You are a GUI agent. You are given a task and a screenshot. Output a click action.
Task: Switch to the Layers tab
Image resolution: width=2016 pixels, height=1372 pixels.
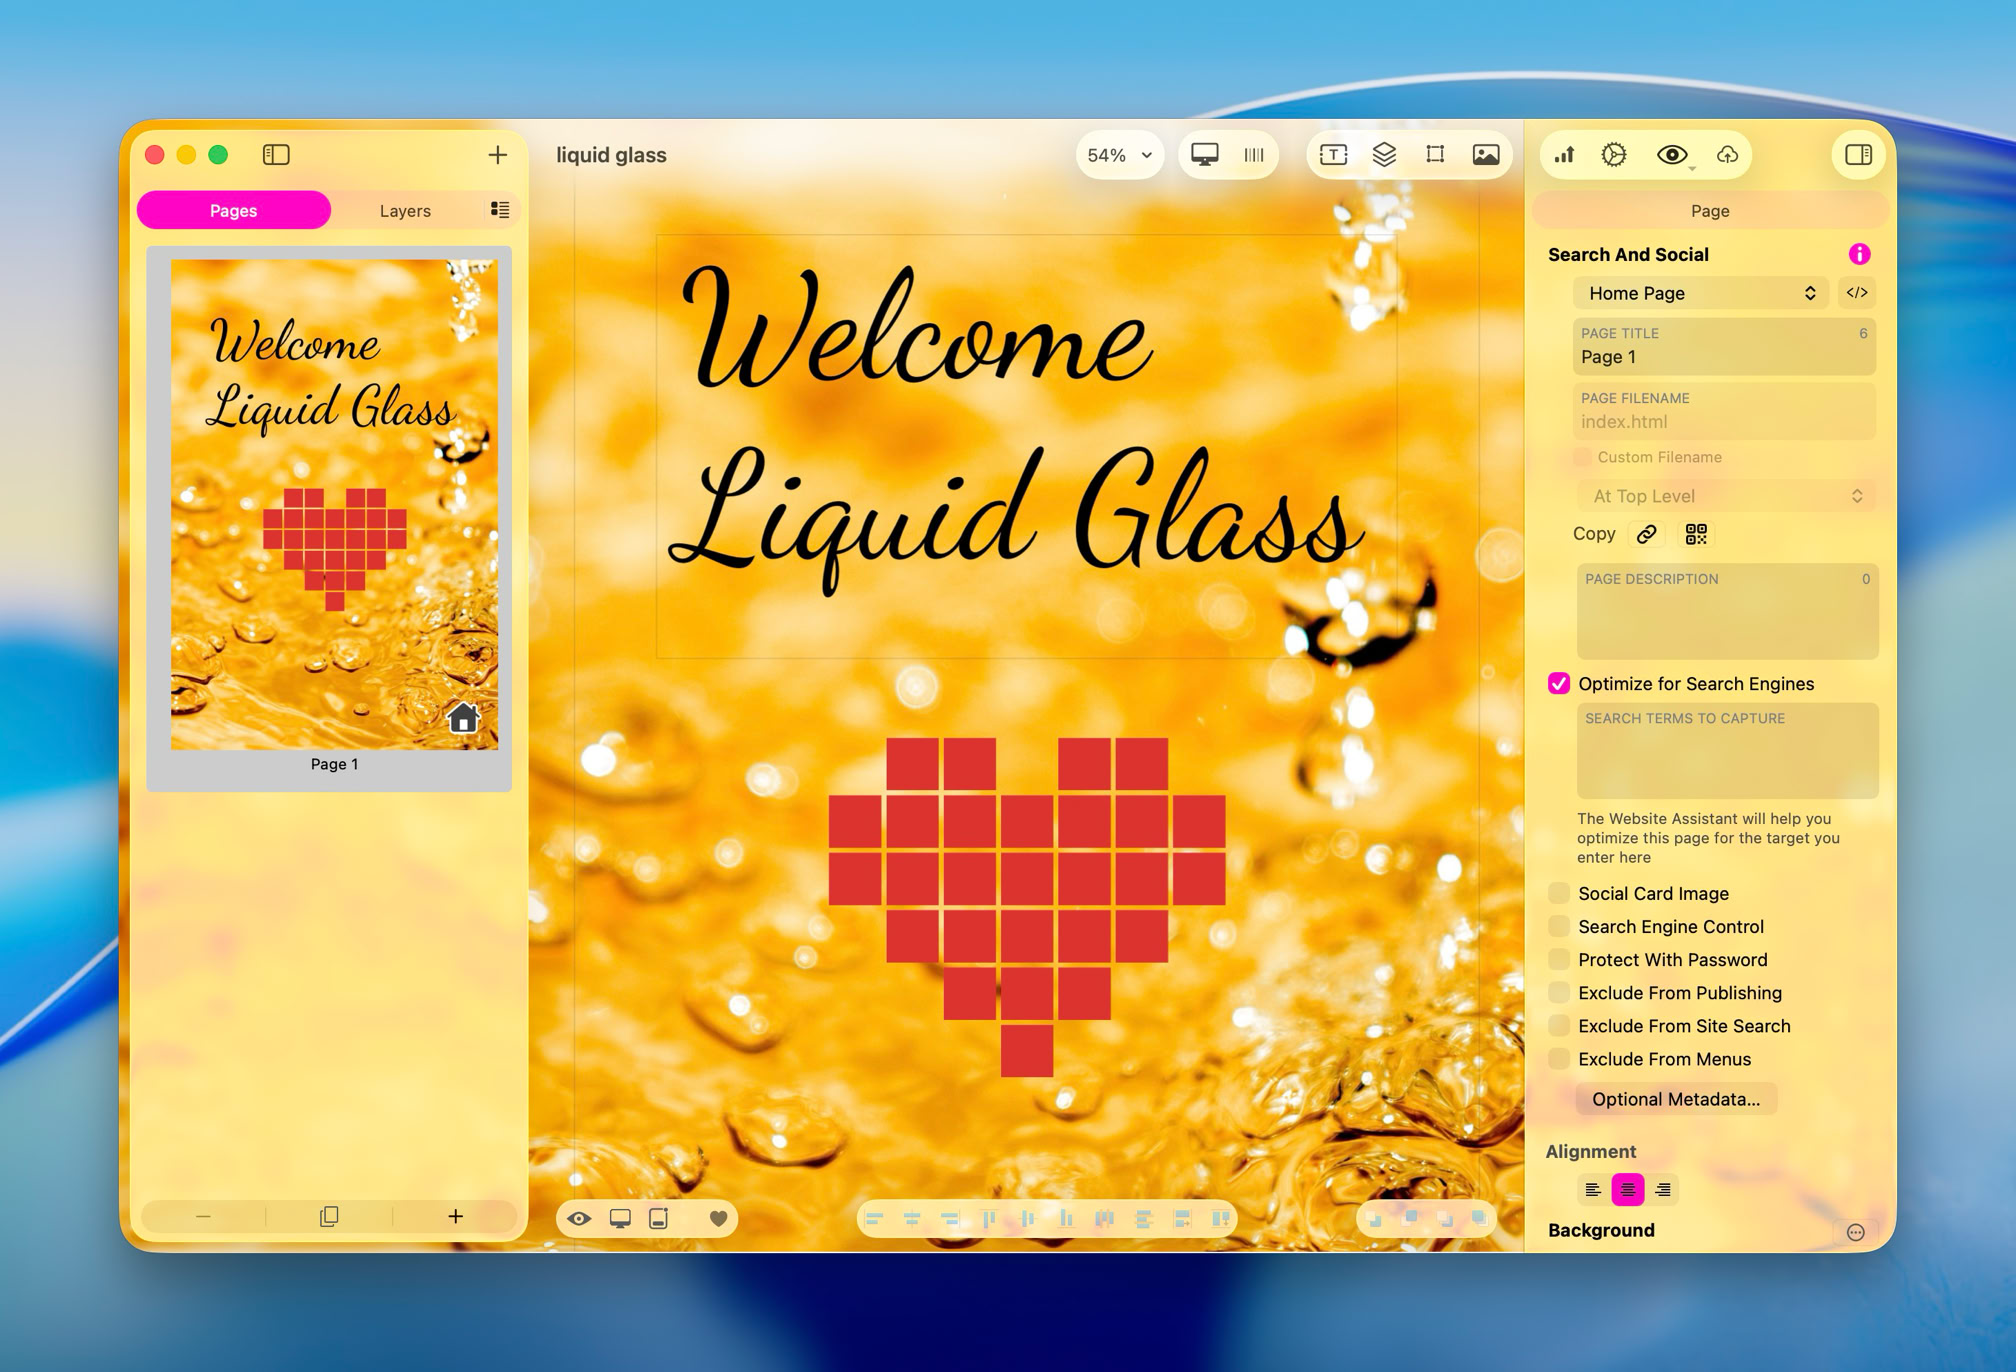pos(404,210)
